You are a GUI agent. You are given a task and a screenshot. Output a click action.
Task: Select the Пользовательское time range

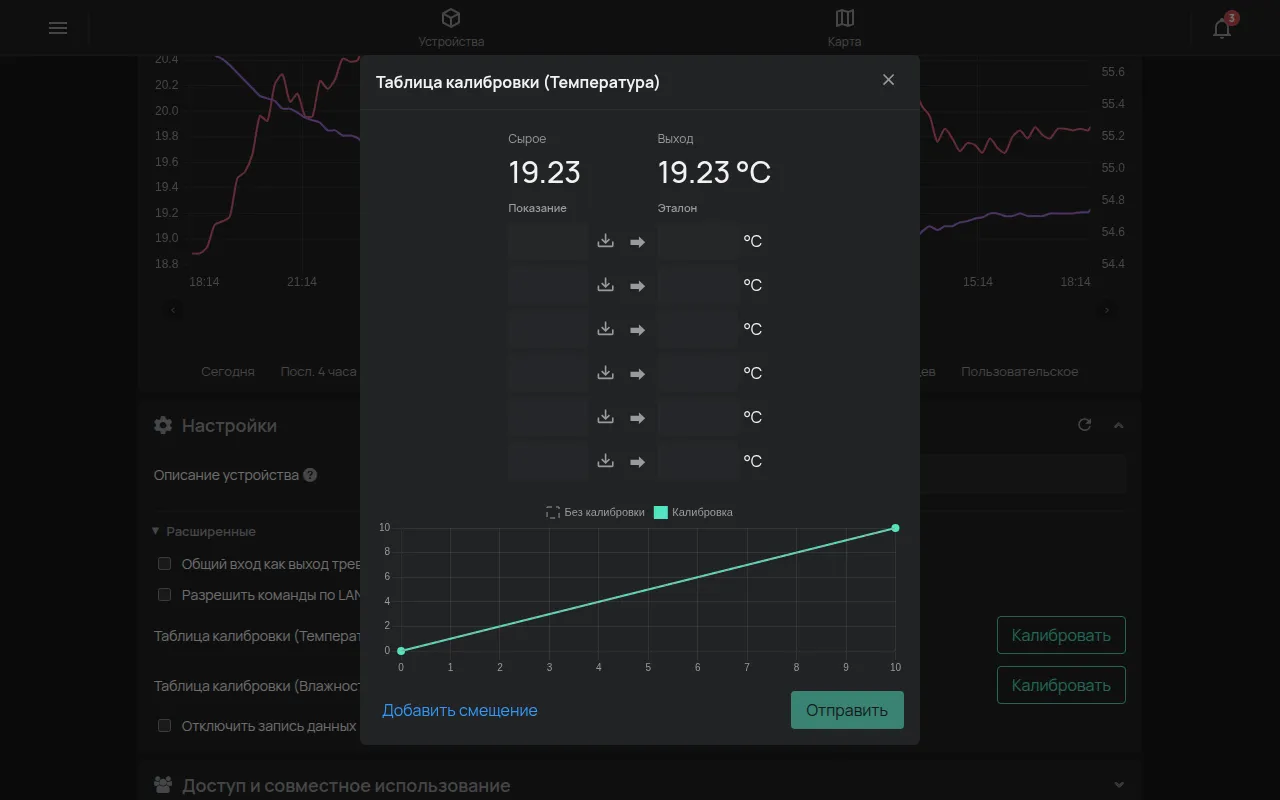pos(1020,371)
